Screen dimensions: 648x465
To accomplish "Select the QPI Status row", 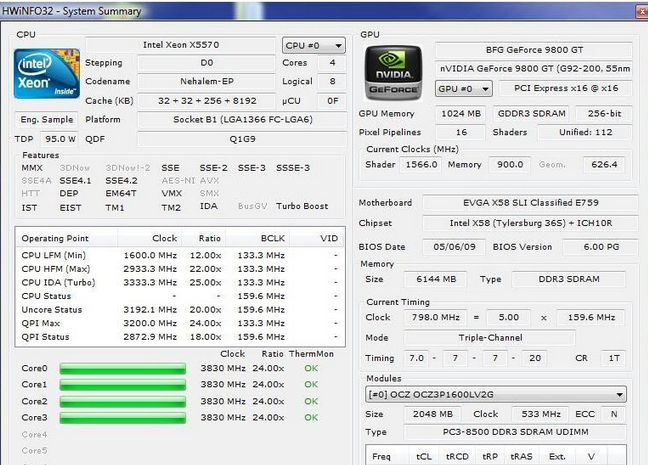I will 180,337.
